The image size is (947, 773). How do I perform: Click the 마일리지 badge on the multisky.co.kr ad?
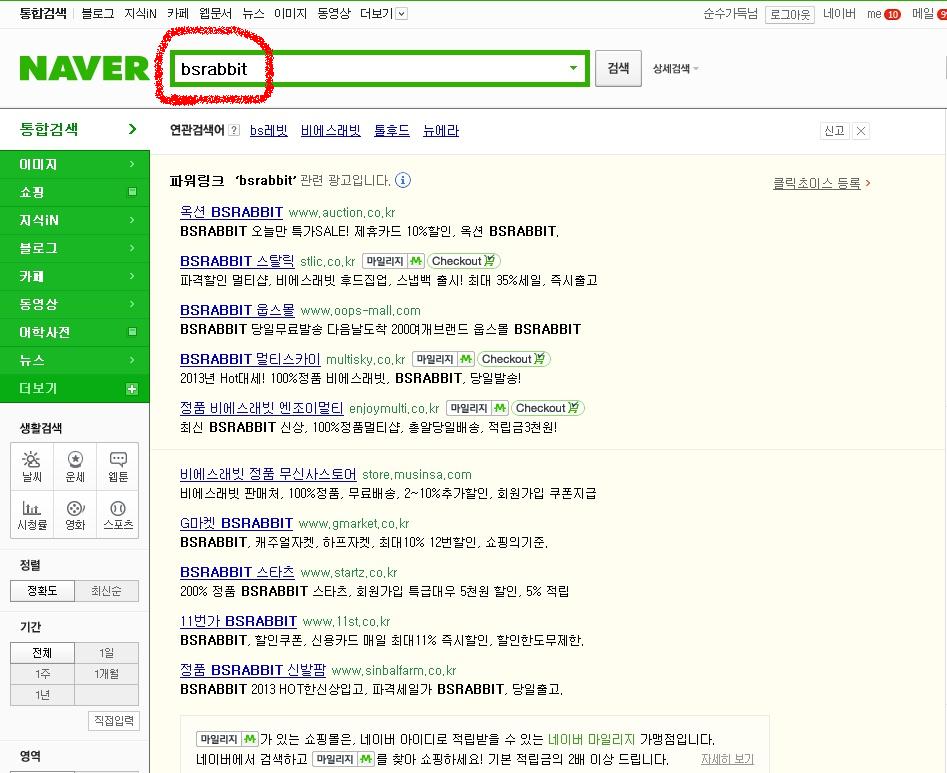(443, 359)
